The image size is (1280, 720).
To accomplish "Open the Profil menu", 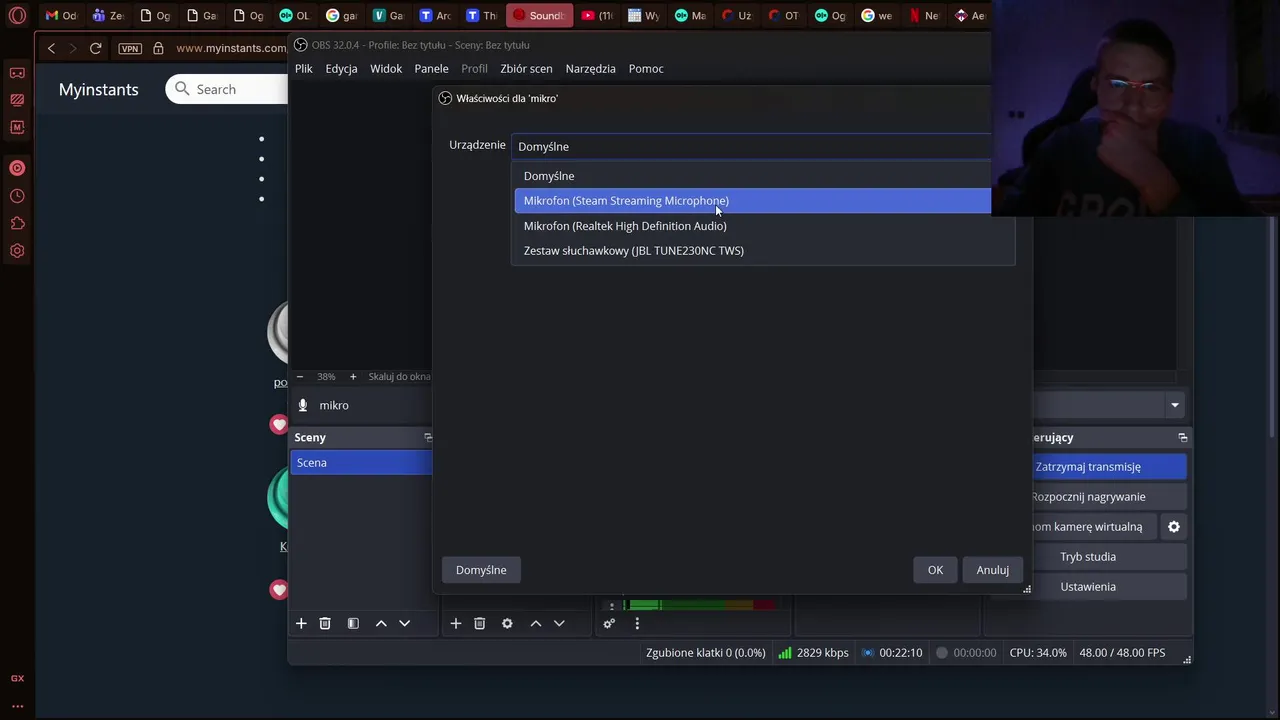I will [x=474, y=69].
